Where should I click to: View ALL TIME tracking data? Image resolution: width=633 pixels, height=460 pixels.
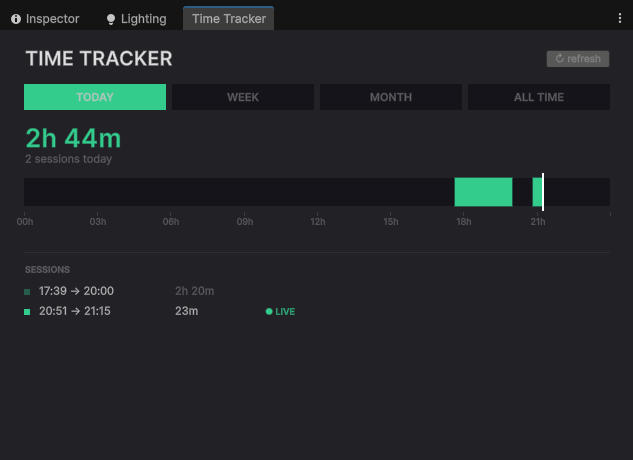coord(539,97)
